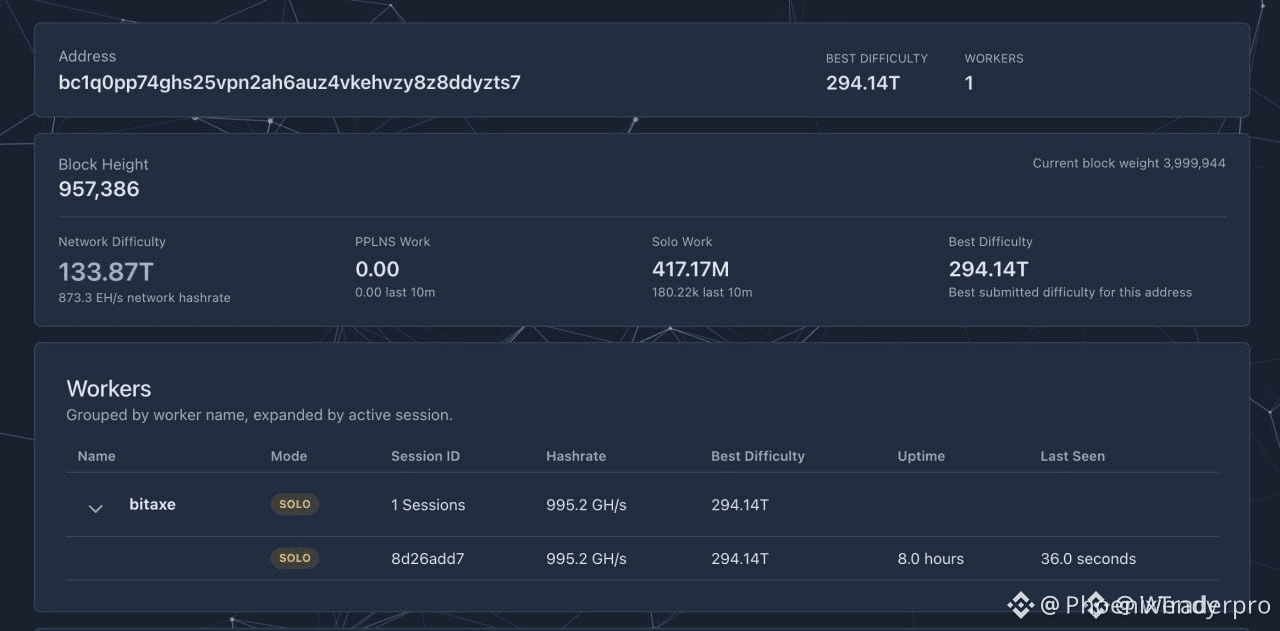Viewport: 1280px width, 631px height.
Task: Click the Mode column header
Action: point(289,456)
